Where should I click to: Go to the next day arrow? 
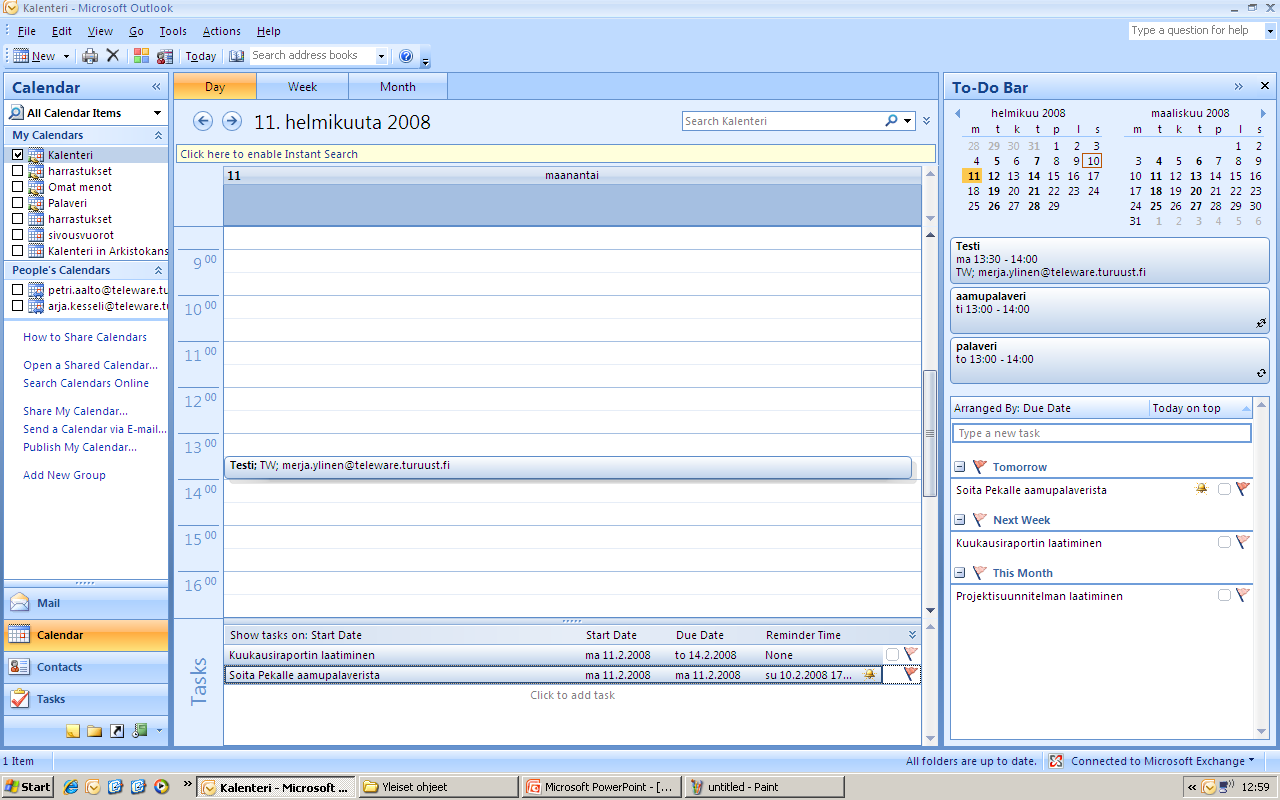232,121
